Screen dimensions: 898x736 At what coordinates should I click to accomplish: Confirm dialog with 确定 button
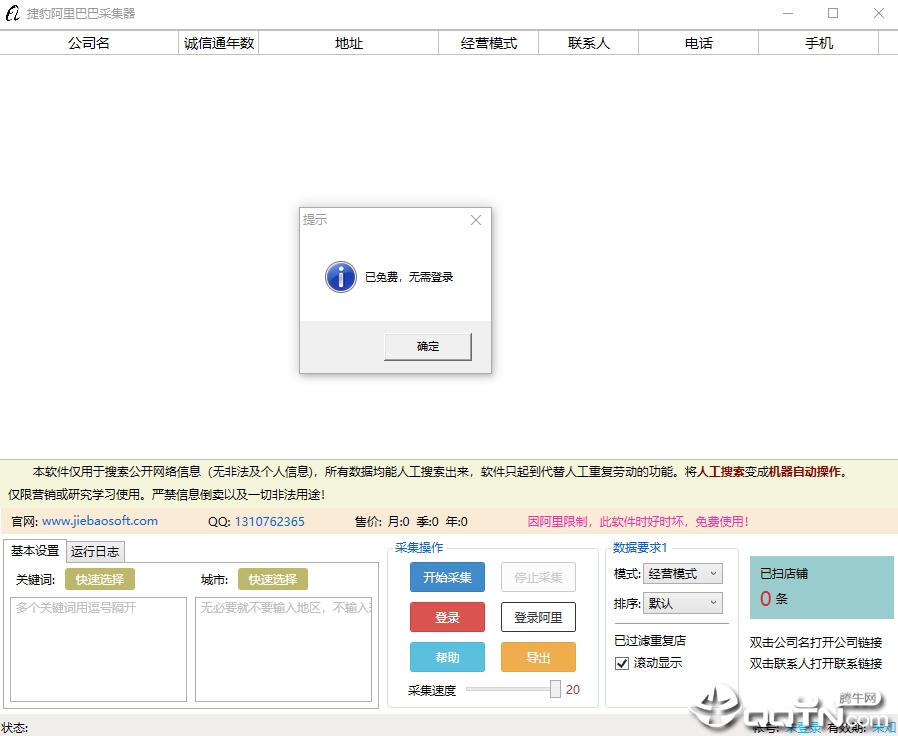pos(428,347)
